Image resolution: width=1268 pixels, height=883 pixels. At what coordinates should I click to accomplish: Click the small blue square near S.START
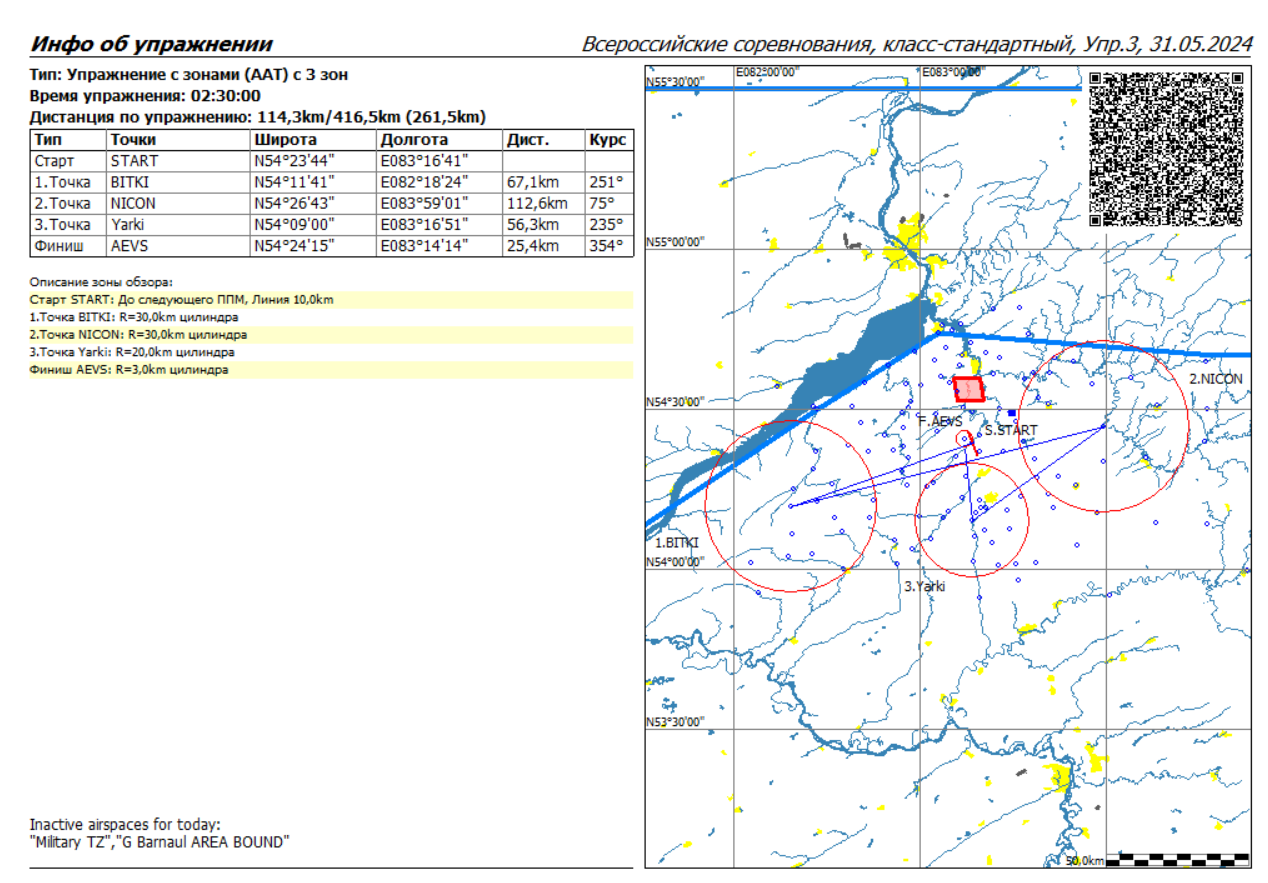(1012, 412)
